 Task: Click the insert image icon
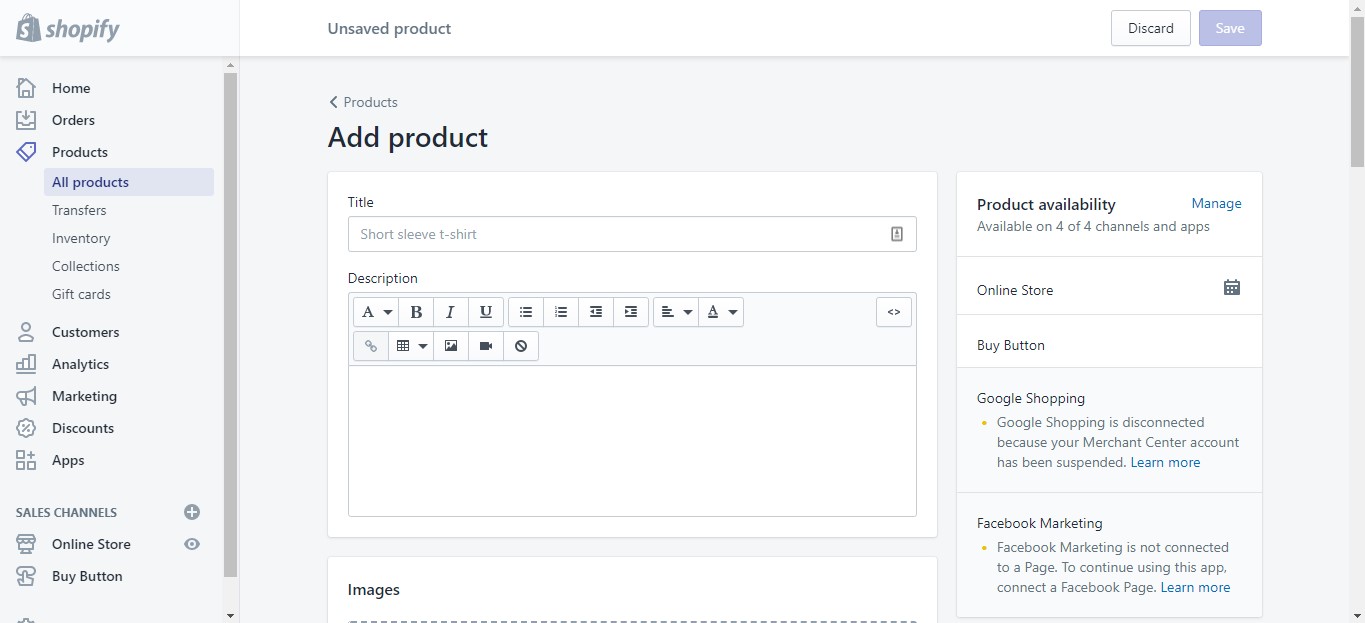451,346
